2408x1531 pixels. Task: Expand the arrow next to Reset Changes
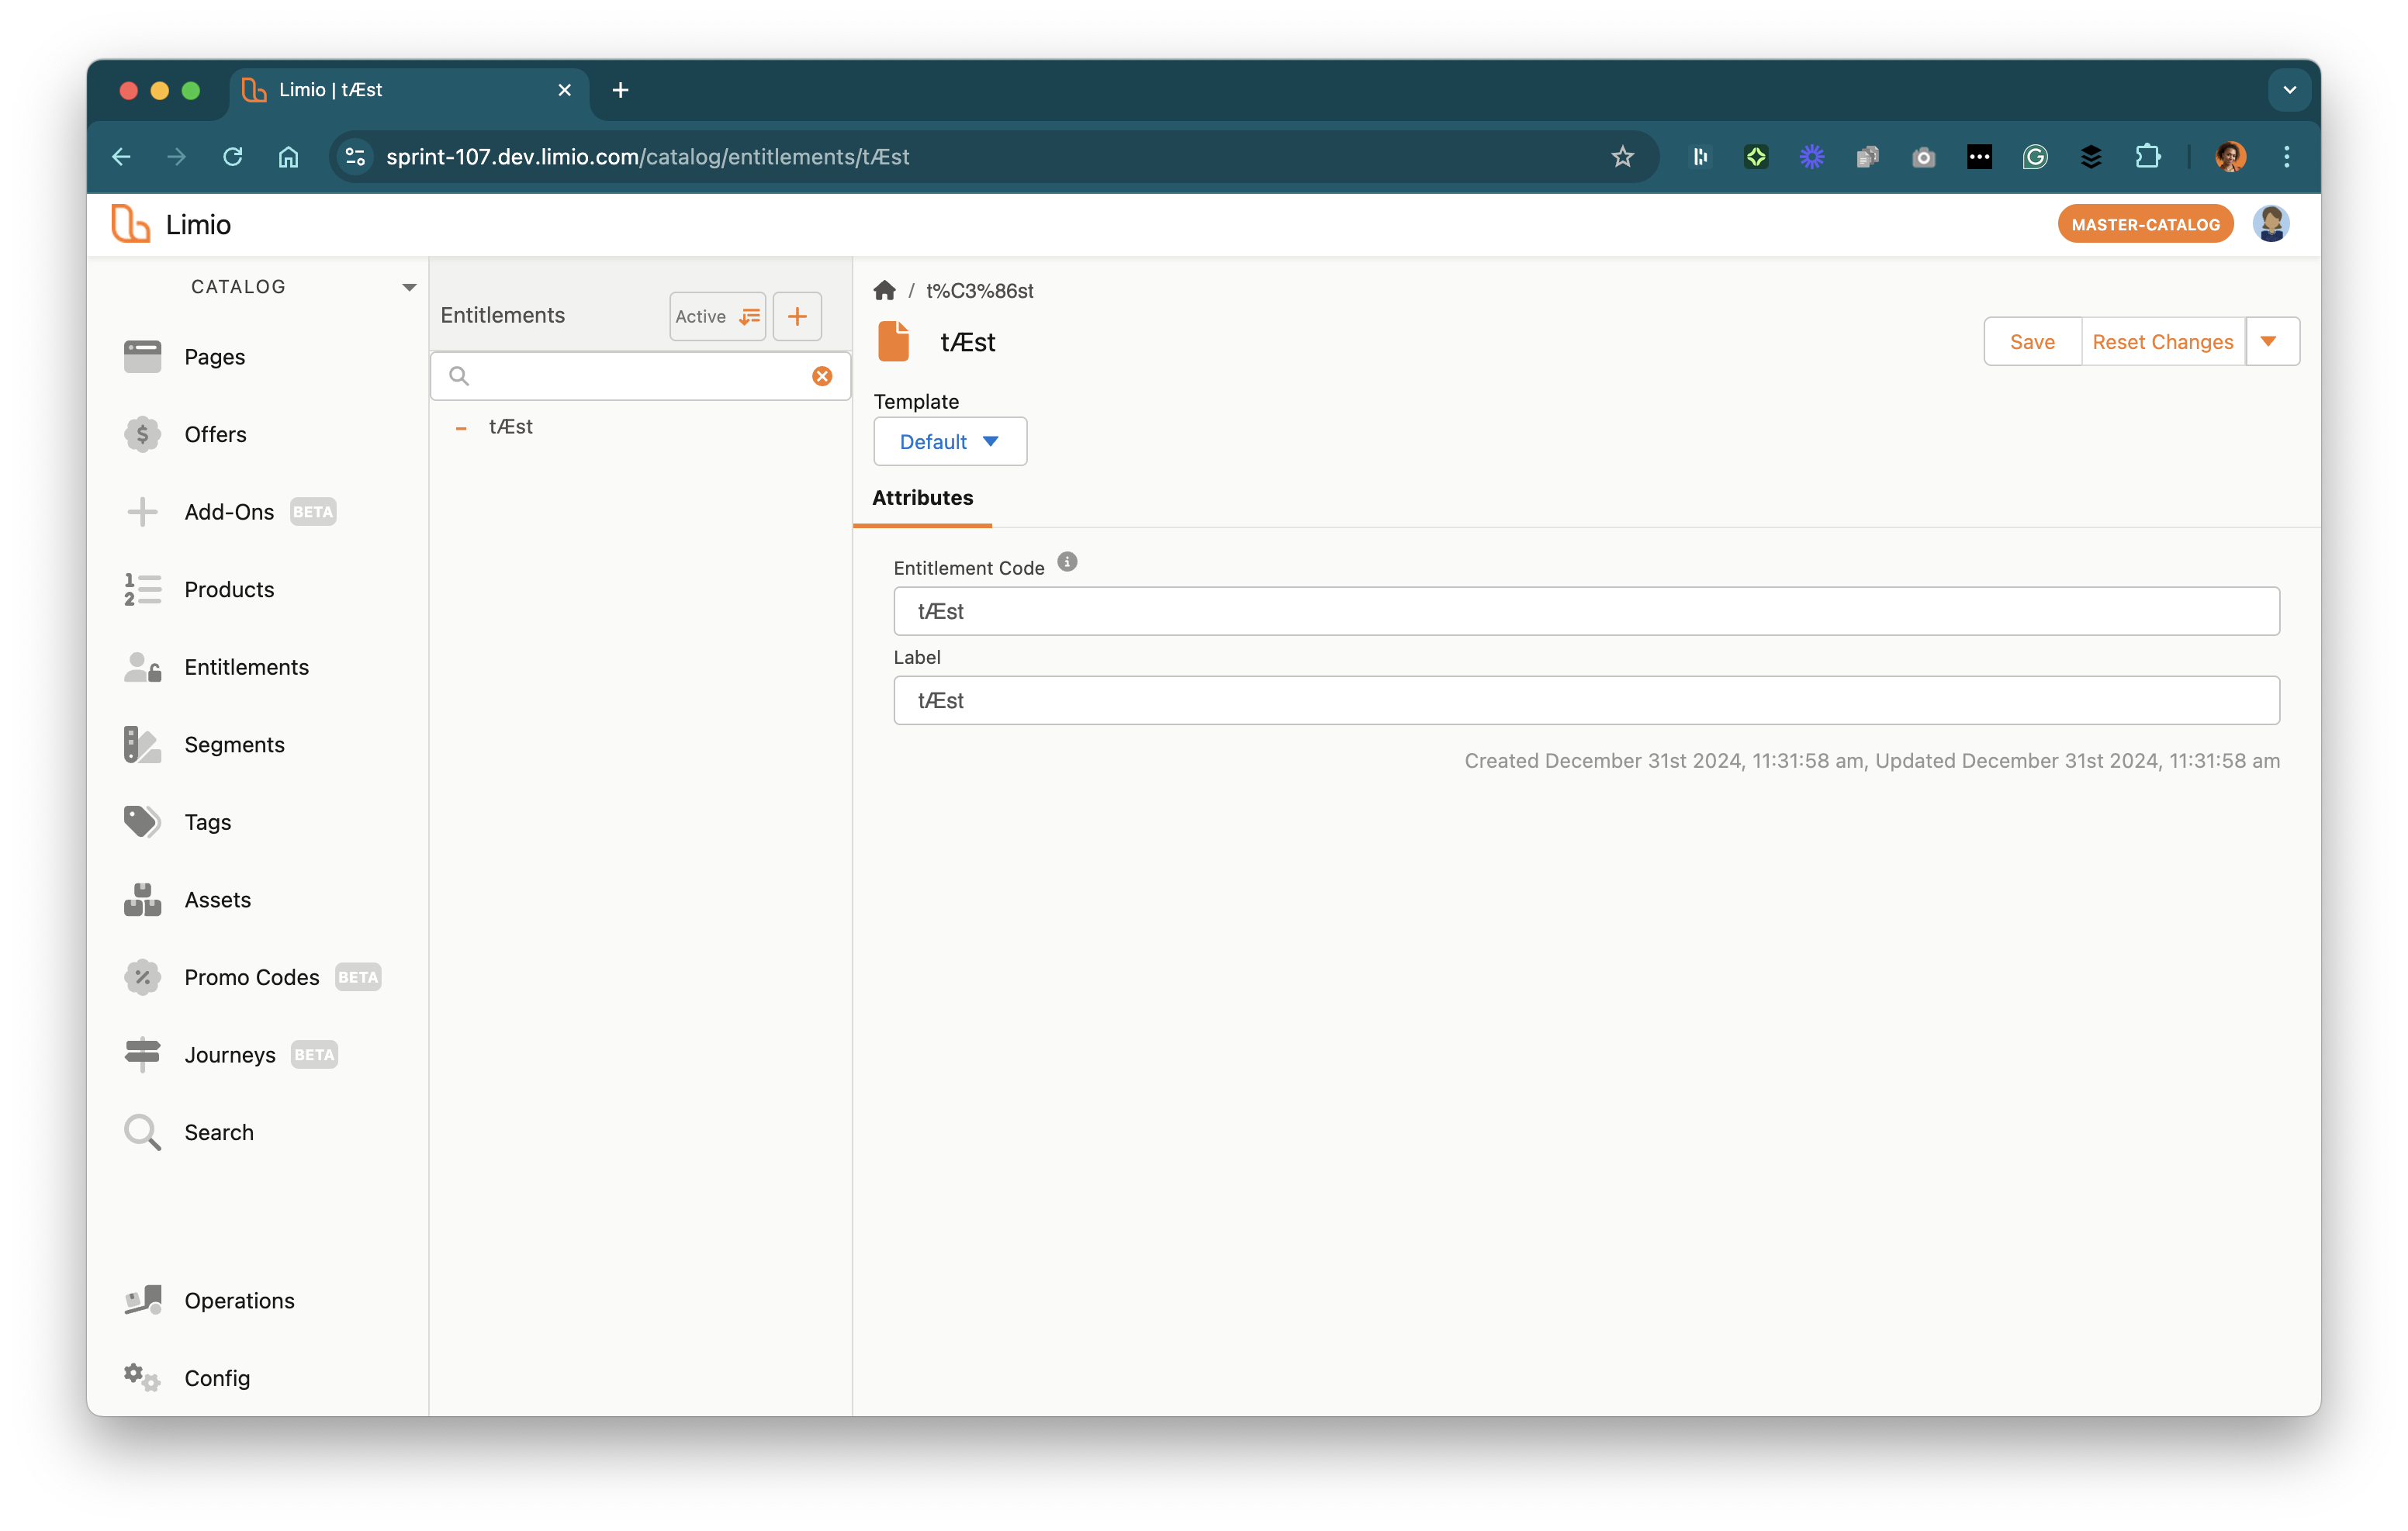[x=2269, y=342]
